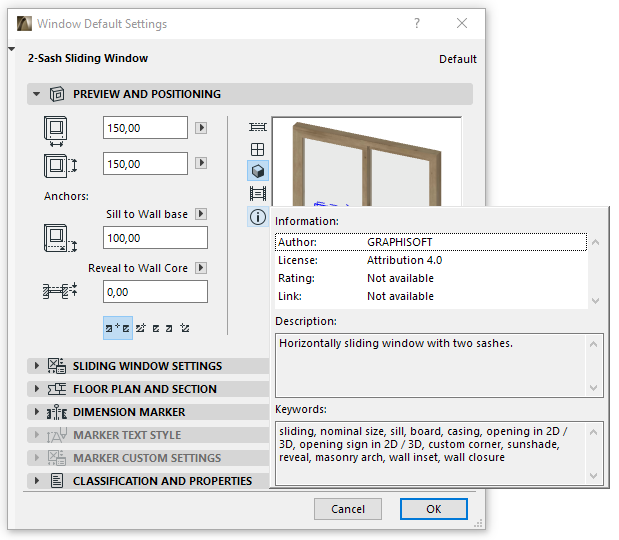Click the Cancel button
Viewport: 619px width, 540px height.
[x=348, y=509]
